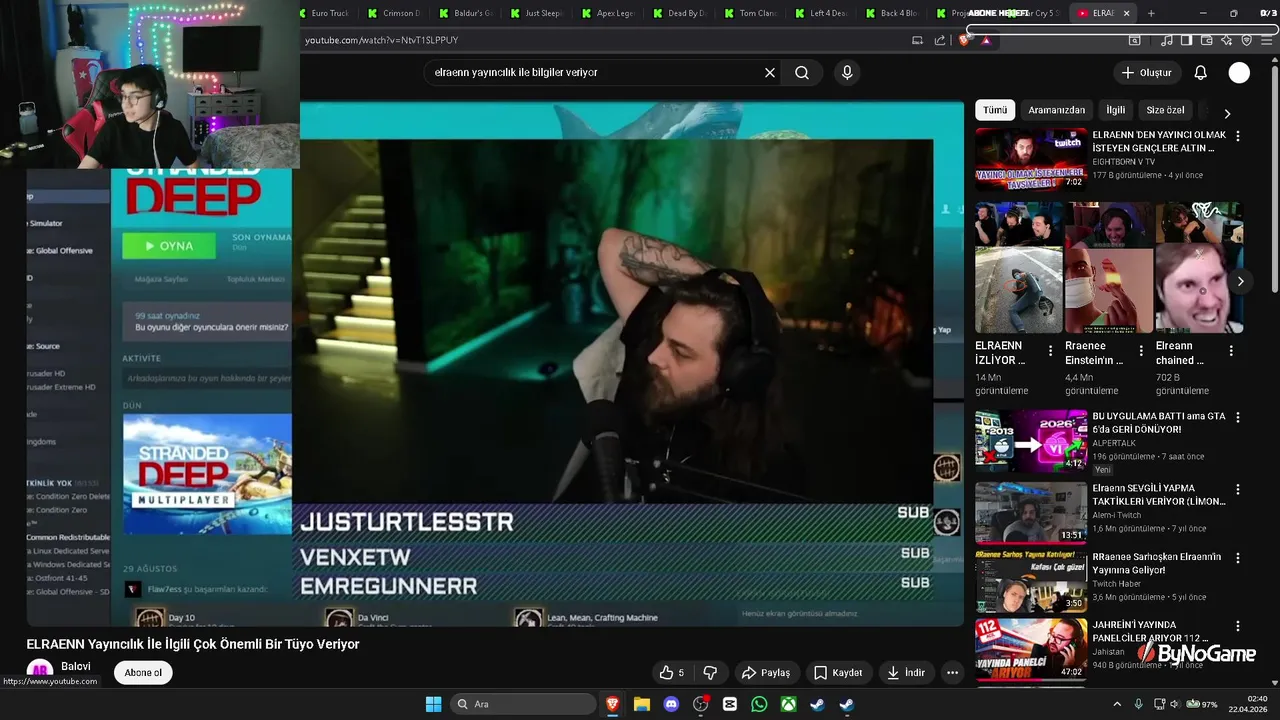Open the Windows Start menu
Screen dimensions: 1280x720
[x=433, y=704]
